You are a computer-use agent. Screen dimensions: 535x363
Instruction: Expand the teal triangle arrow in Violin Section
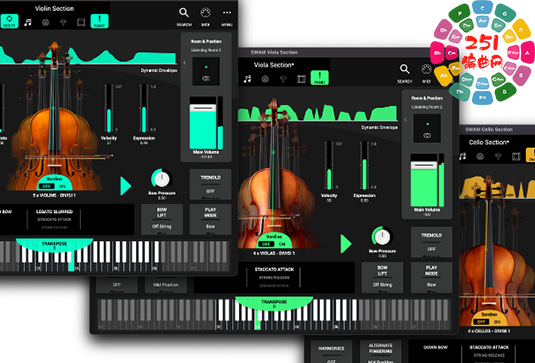coord(126,186)
